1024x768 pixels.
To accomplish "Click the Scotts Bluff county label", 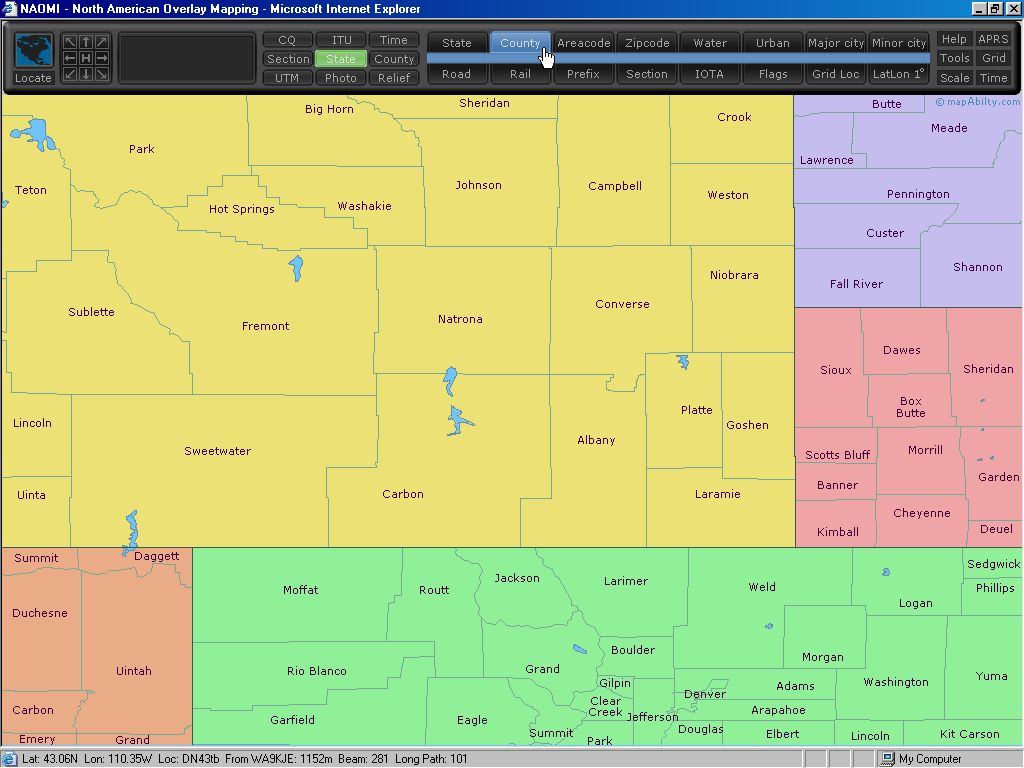I will [837, 455].
